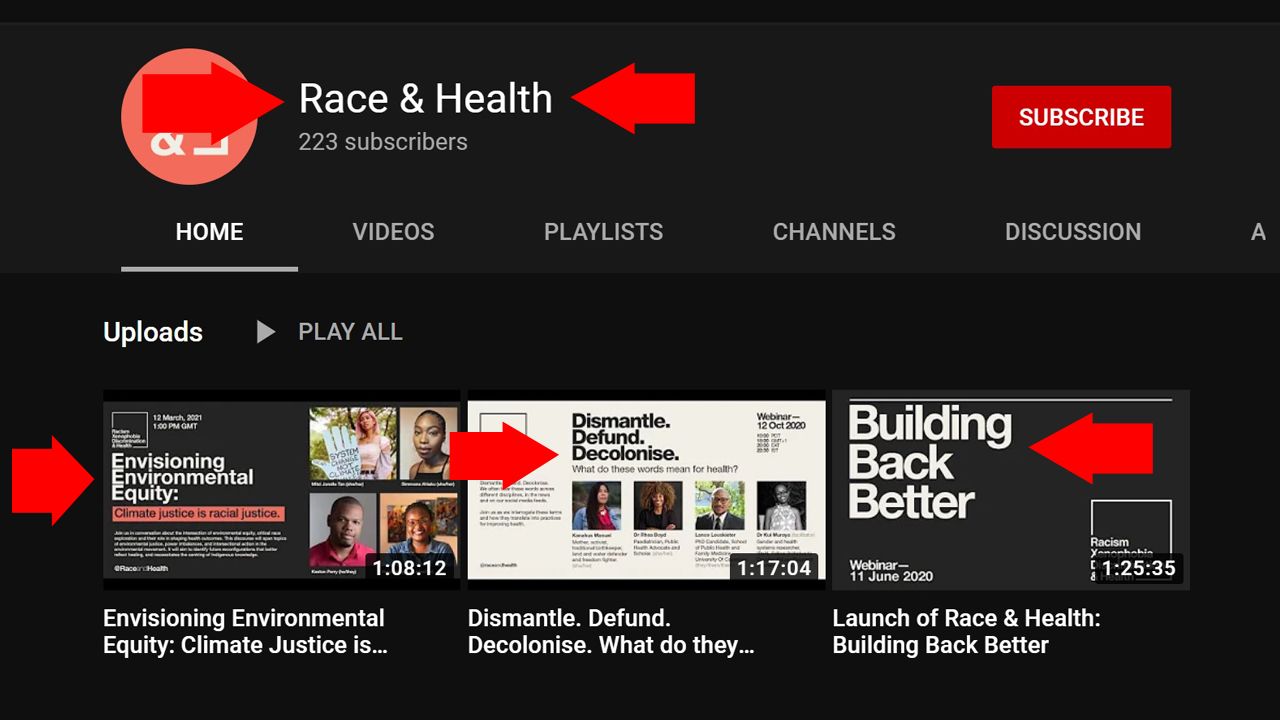Click the Uploads section heading
Image resolution: width=1280 pixels, height=720 pixels.
(x=153, y=332)
